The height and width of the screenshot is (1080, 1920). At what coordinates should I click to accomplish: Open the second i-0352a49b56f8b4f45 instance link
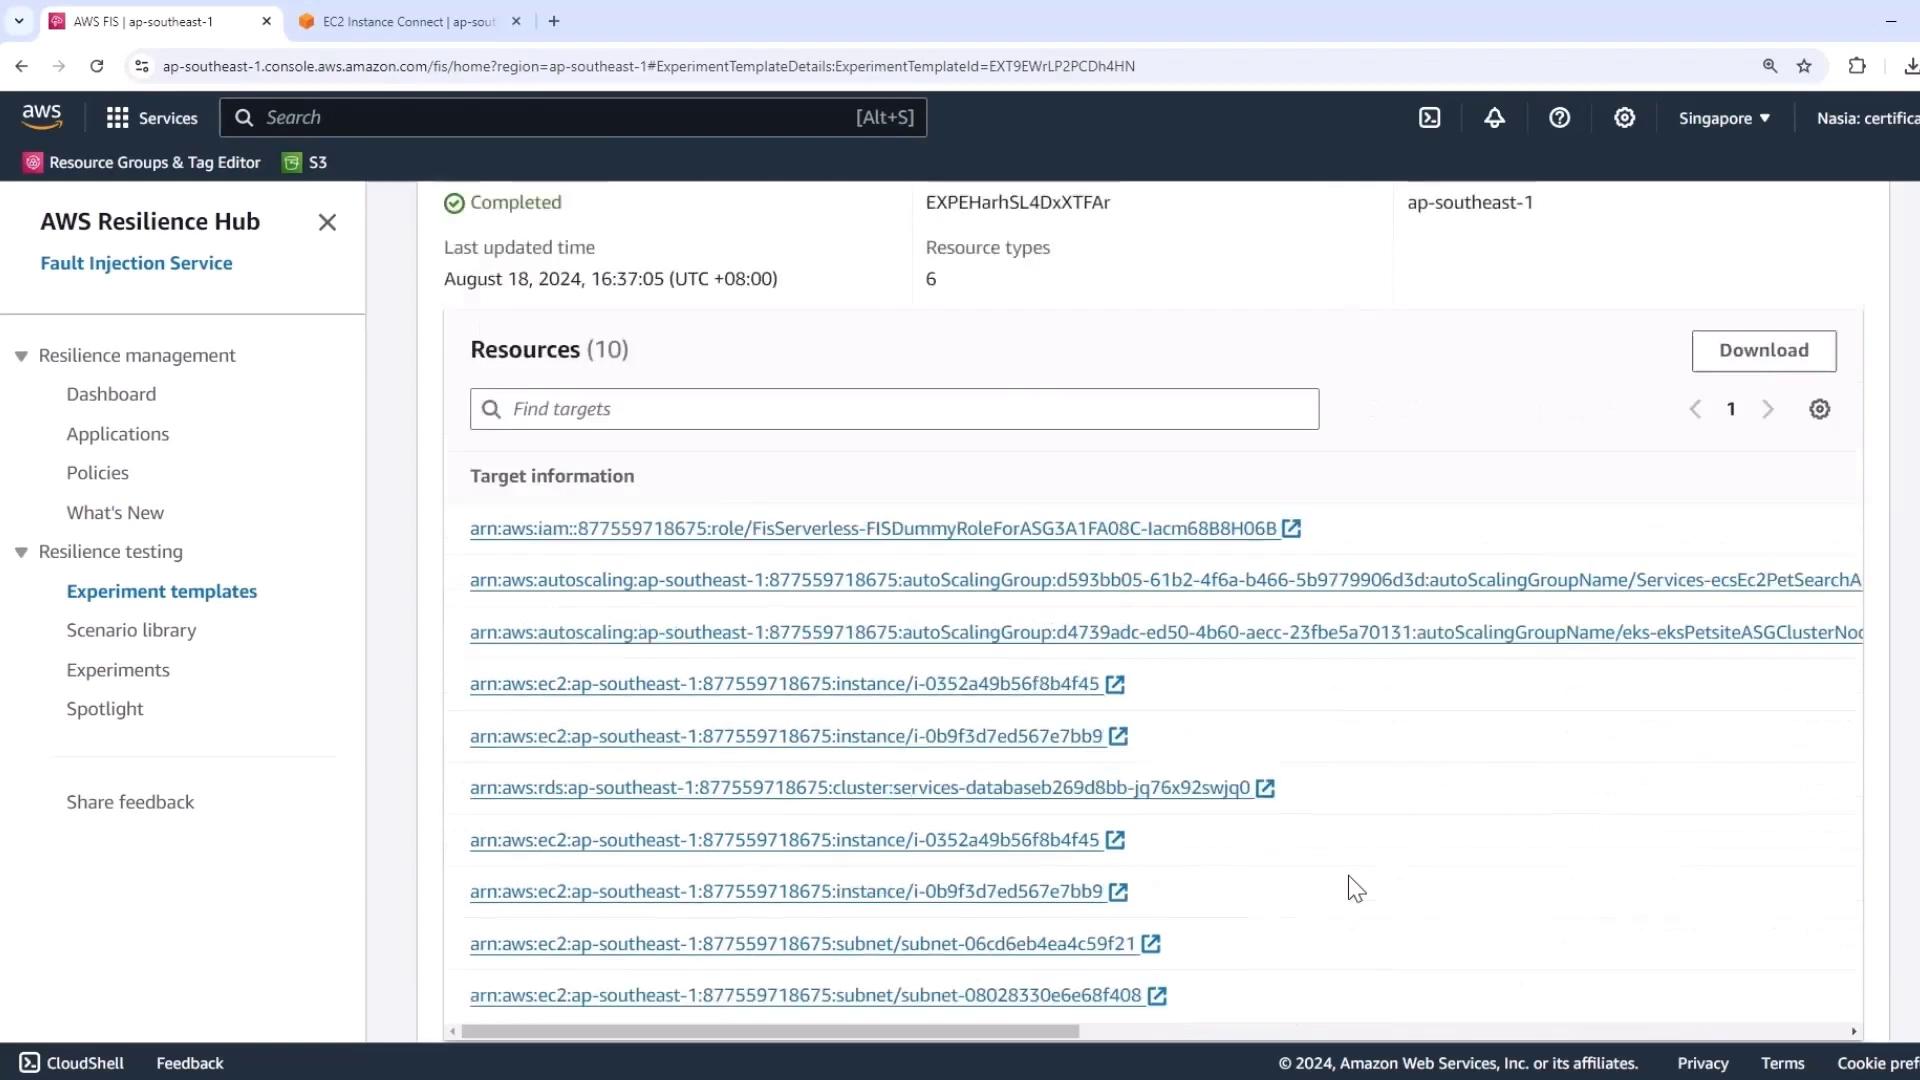[784, 840]
